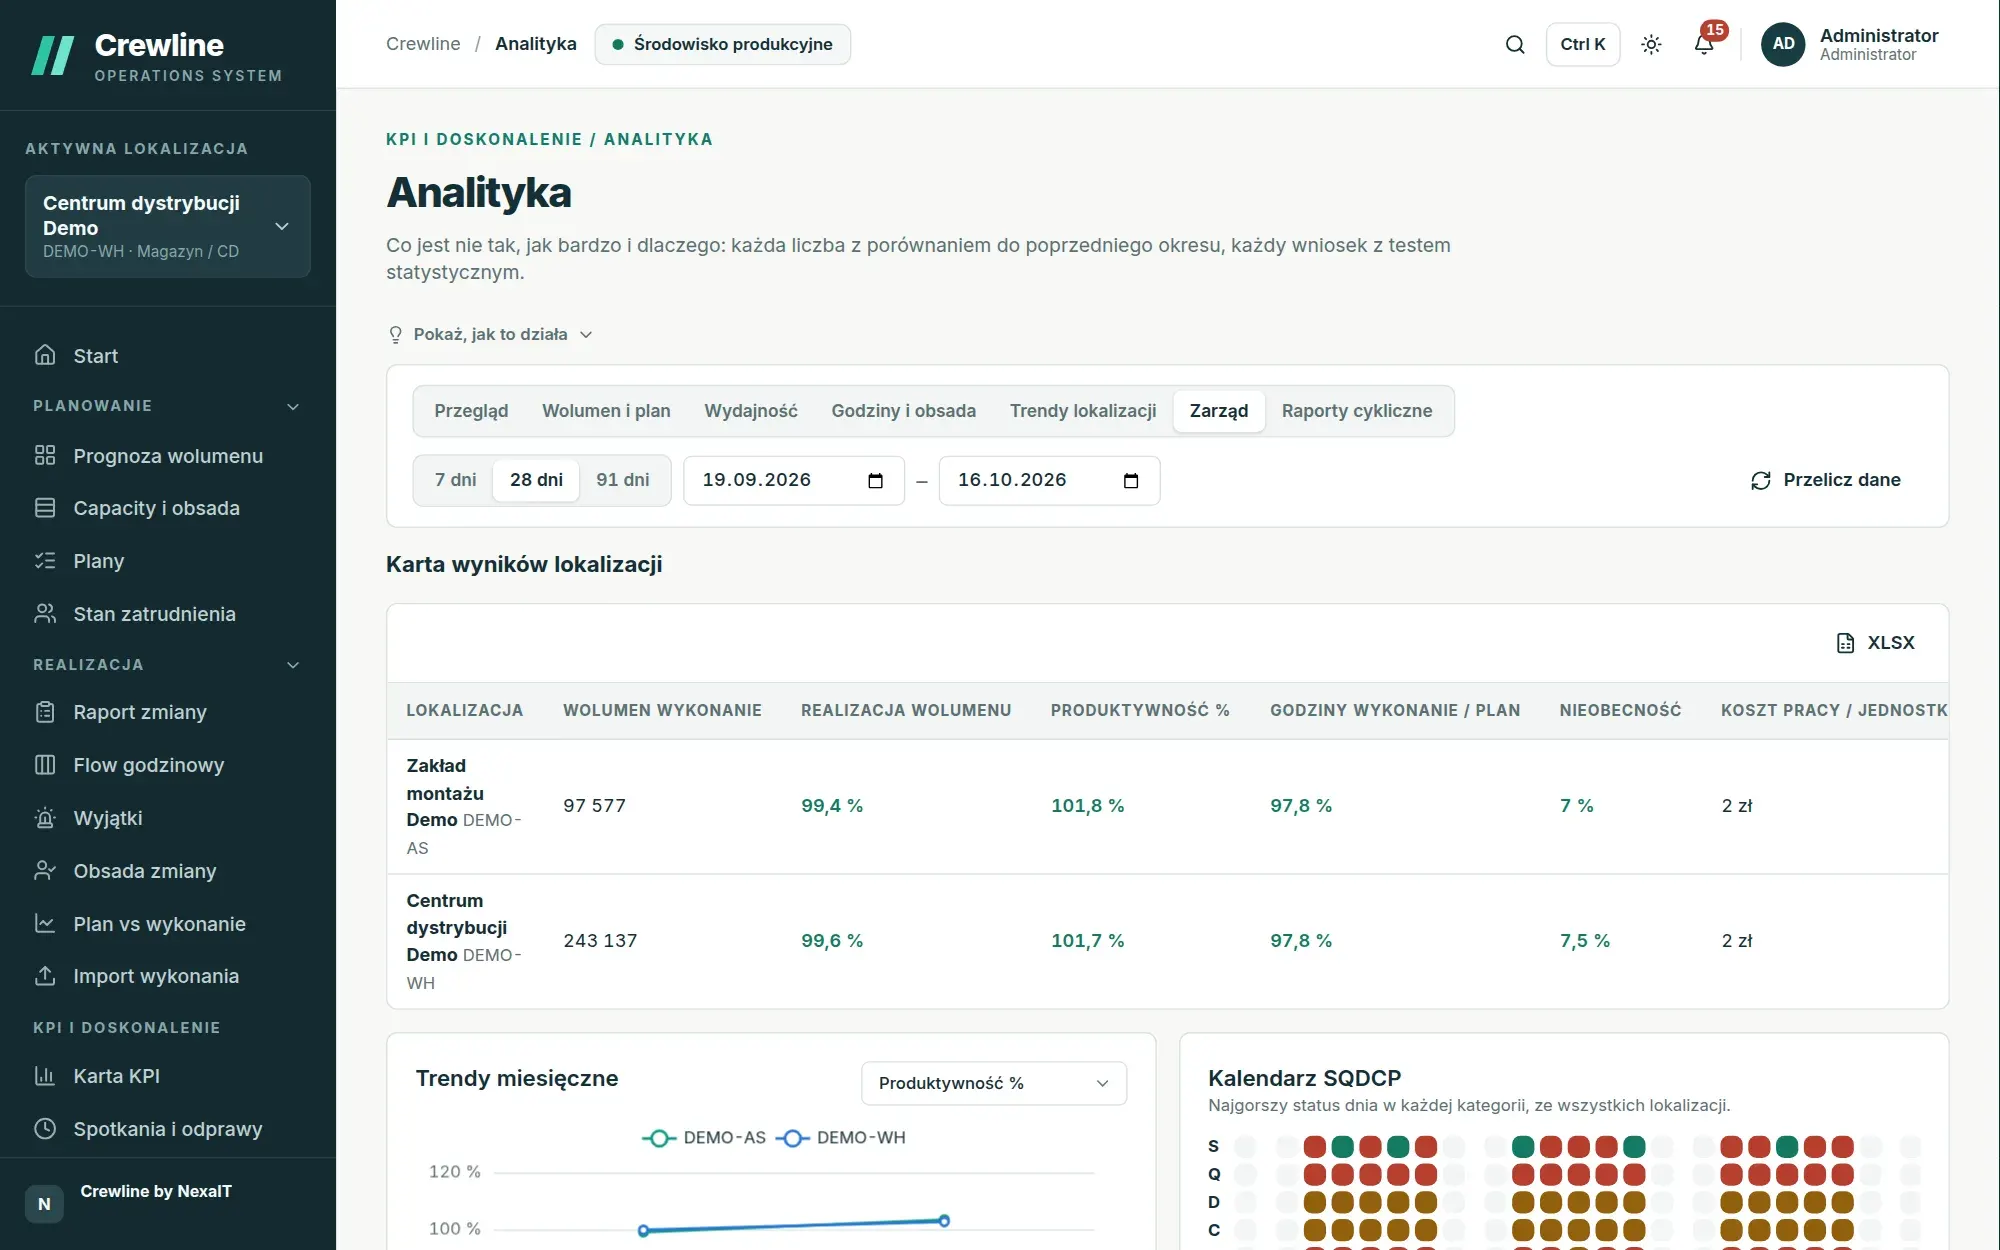The width and height of the screenshot is (2000, 1250).
Task: Open the Produktywność % metric dropdown
Action: click(x=994, y=1083)
